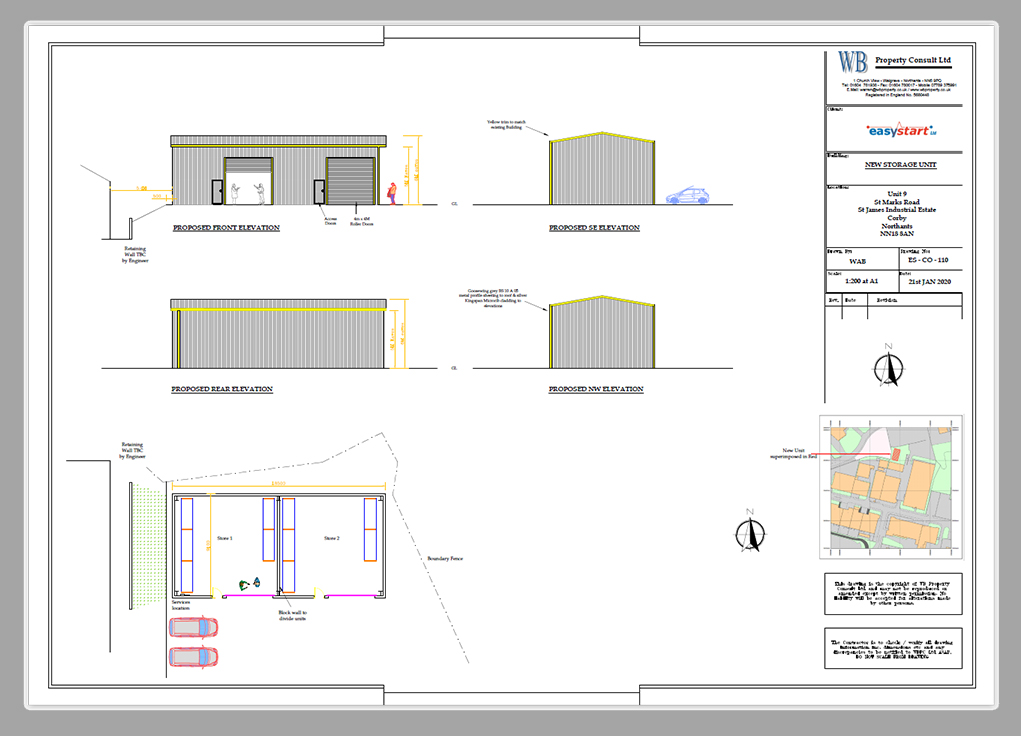Click the 'Store 1' room label
Image resolution: width=1021 pixels, height=736 pixels.
click(225, 539)
